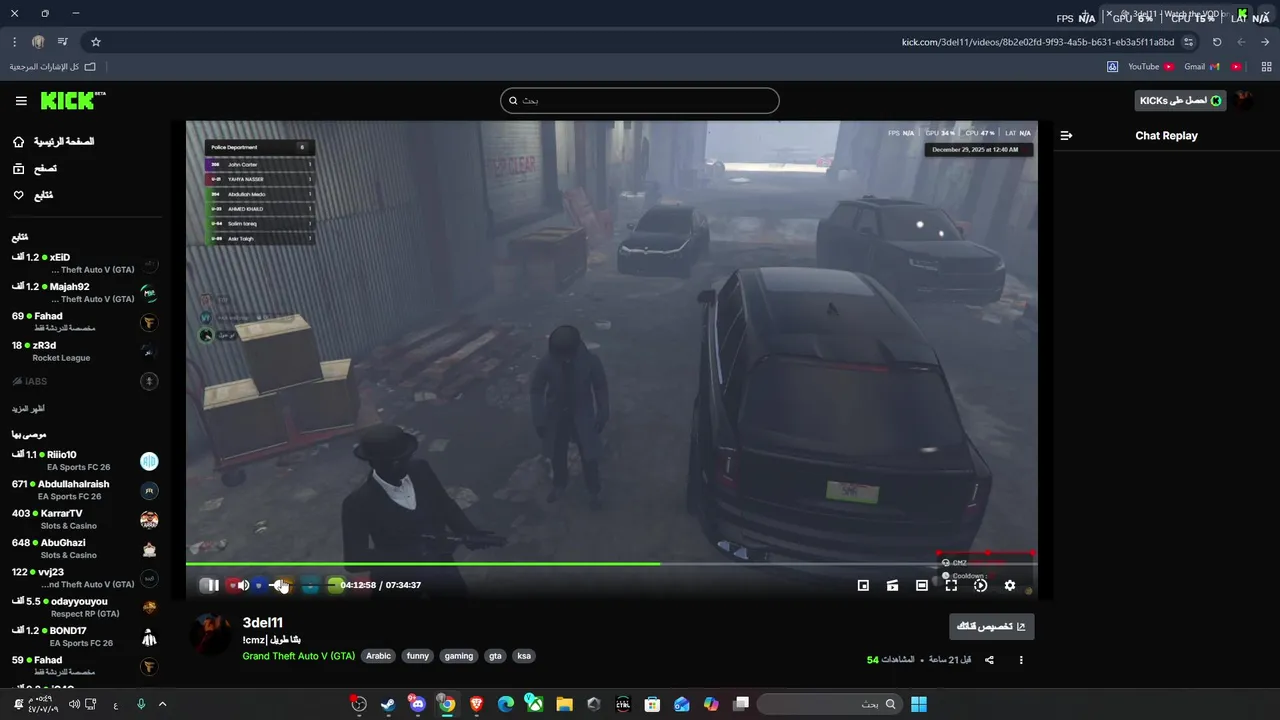The height and width of the screenshot is (720, 1280).
Task: Open site information controls in address bar
Action: point(1188,42)
